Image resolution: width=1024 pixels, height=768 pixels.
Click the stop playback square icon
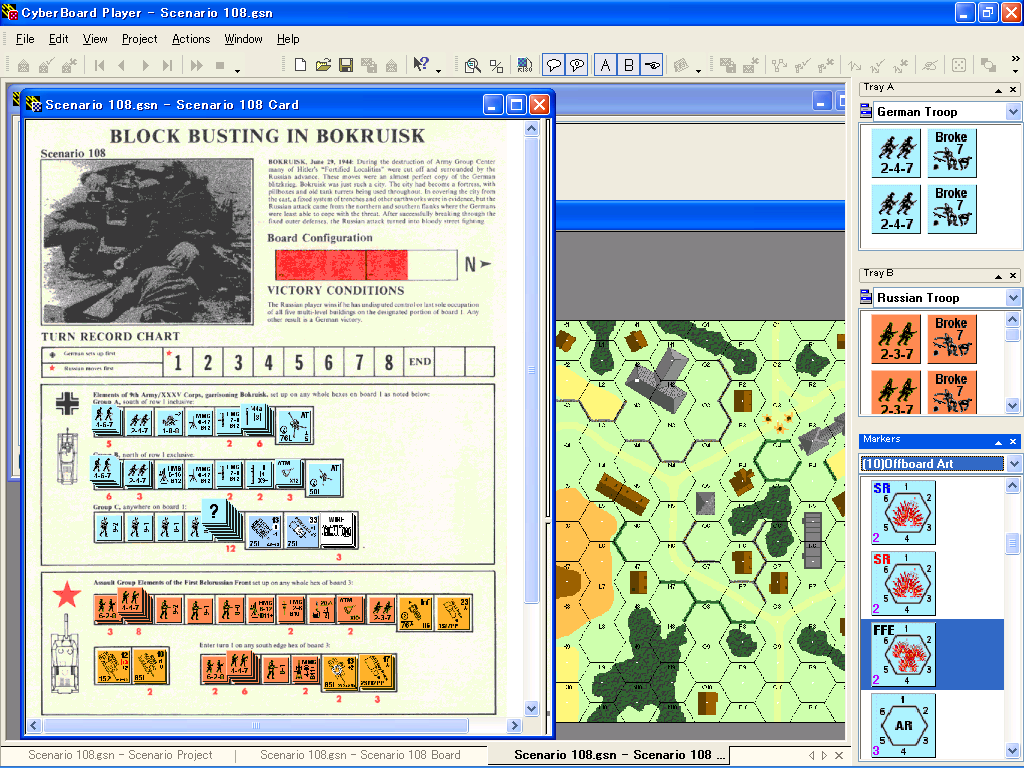tap(220, 65)
